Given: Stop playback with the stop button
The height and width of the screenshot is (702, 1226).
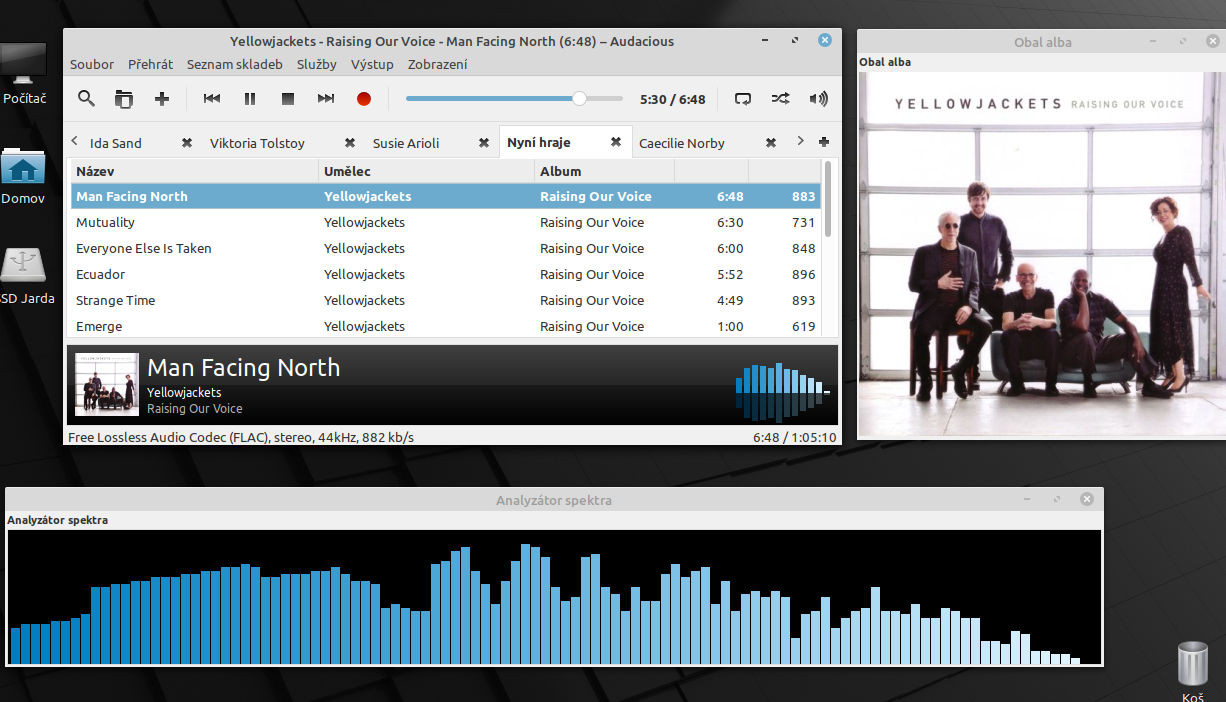Looking at the screenshot, I should point(288,99).
